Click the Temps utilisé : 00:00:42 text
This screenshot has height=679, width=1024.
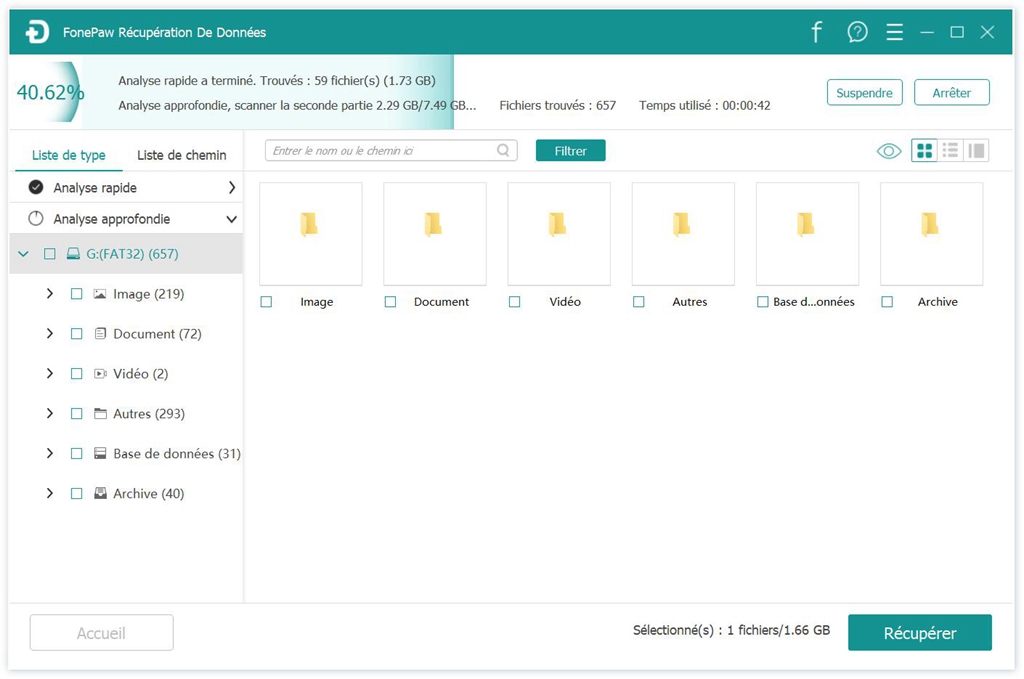705,106
